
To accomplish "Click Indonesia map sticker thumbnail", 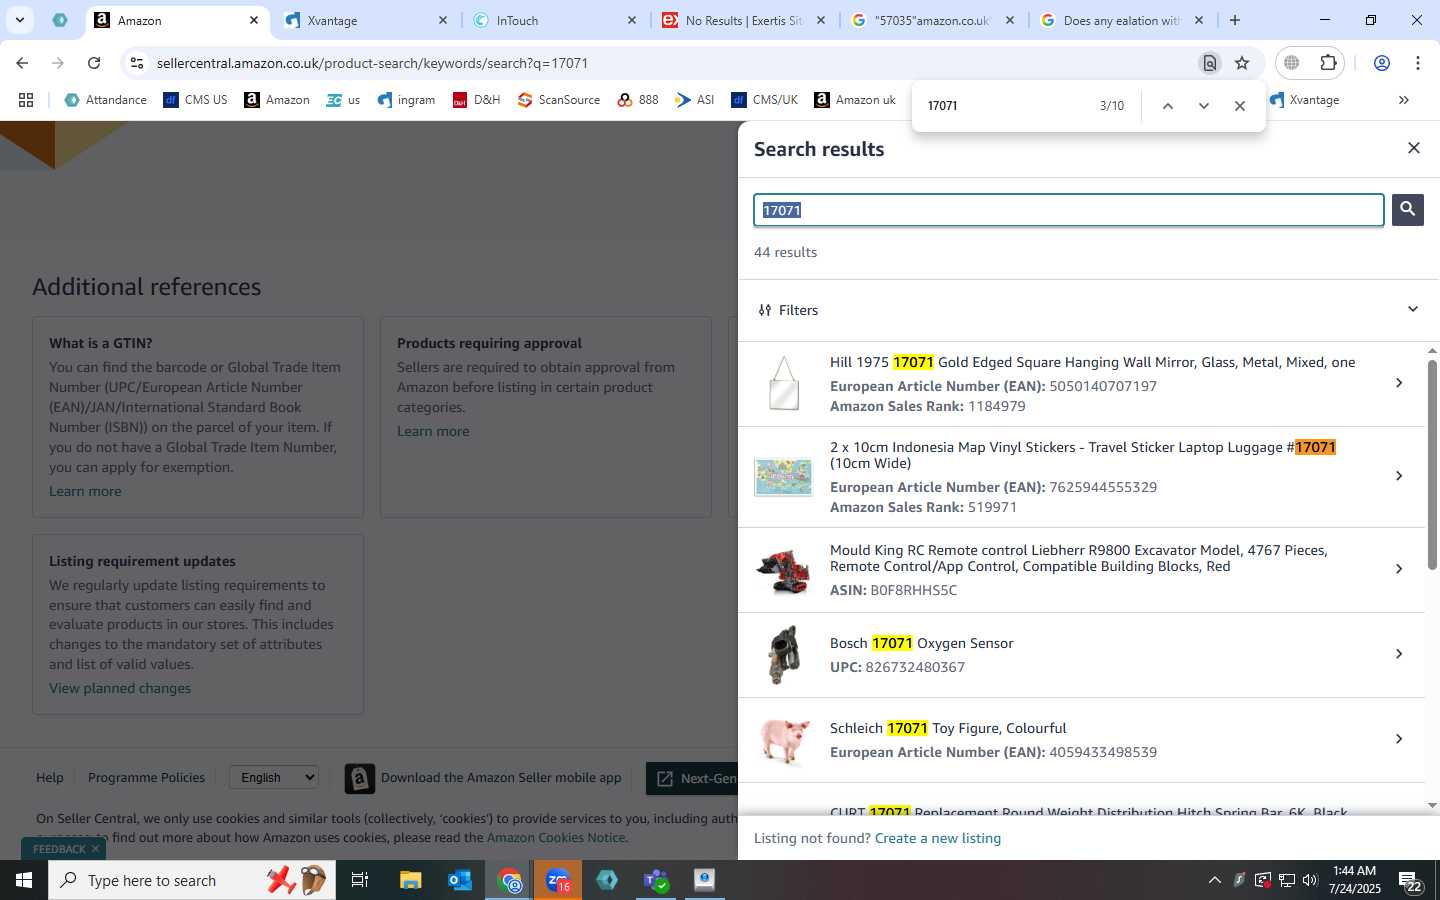I will [783, 477].
